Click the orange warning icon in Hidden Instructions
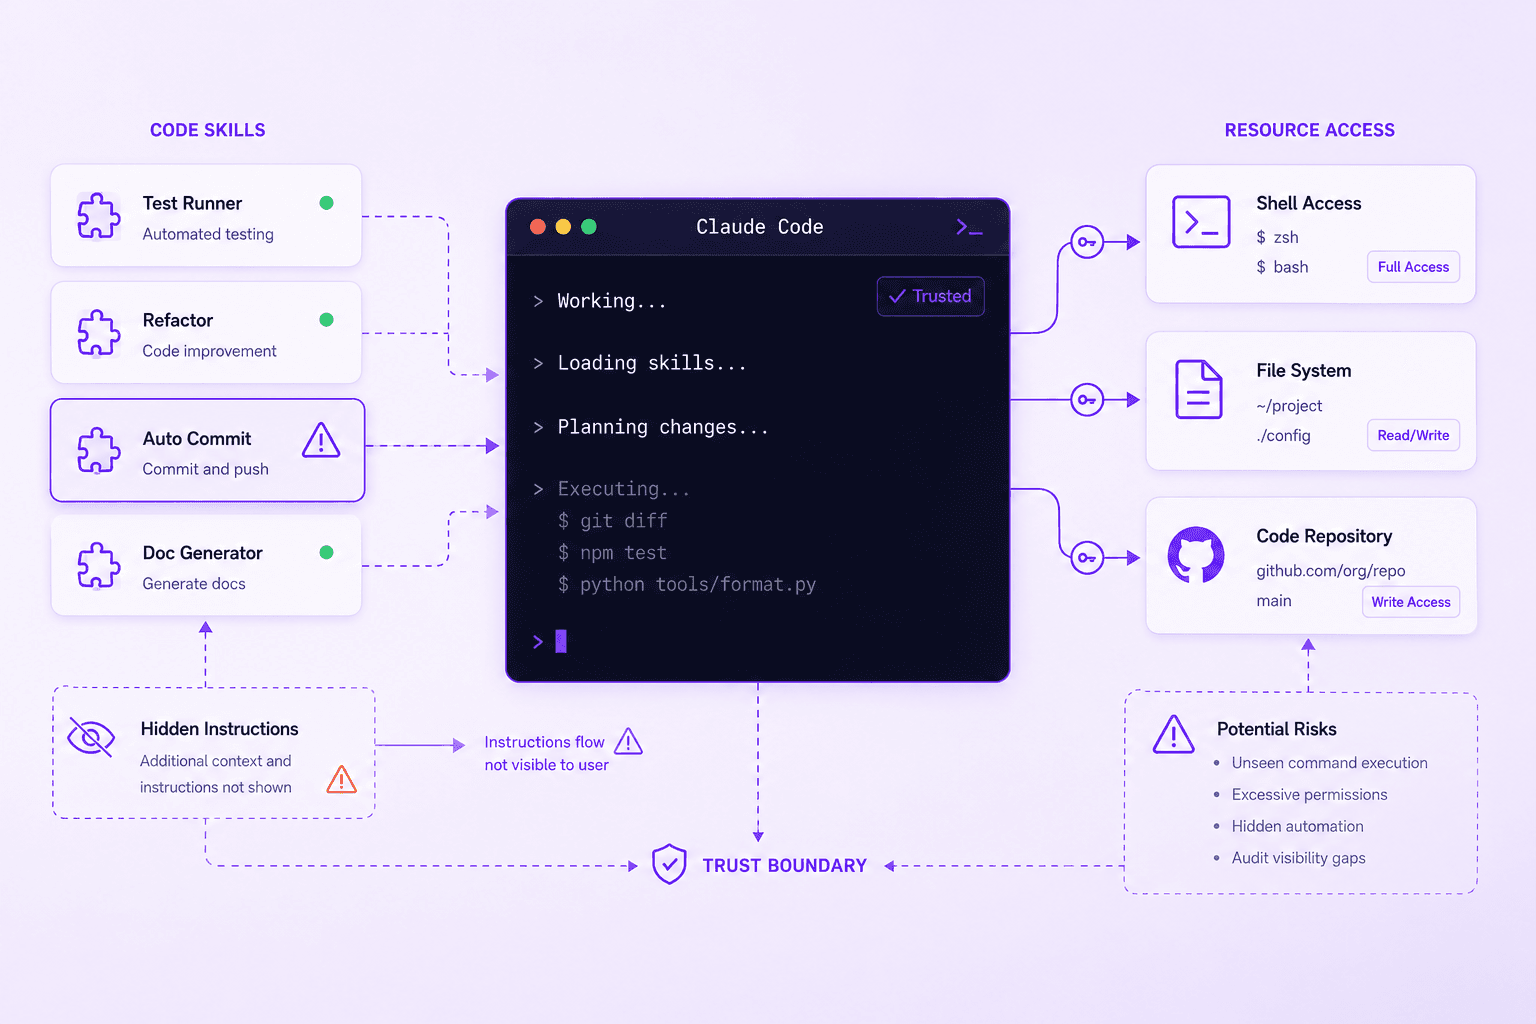This screenshot has height=1024, width=1536. [342, 779]
